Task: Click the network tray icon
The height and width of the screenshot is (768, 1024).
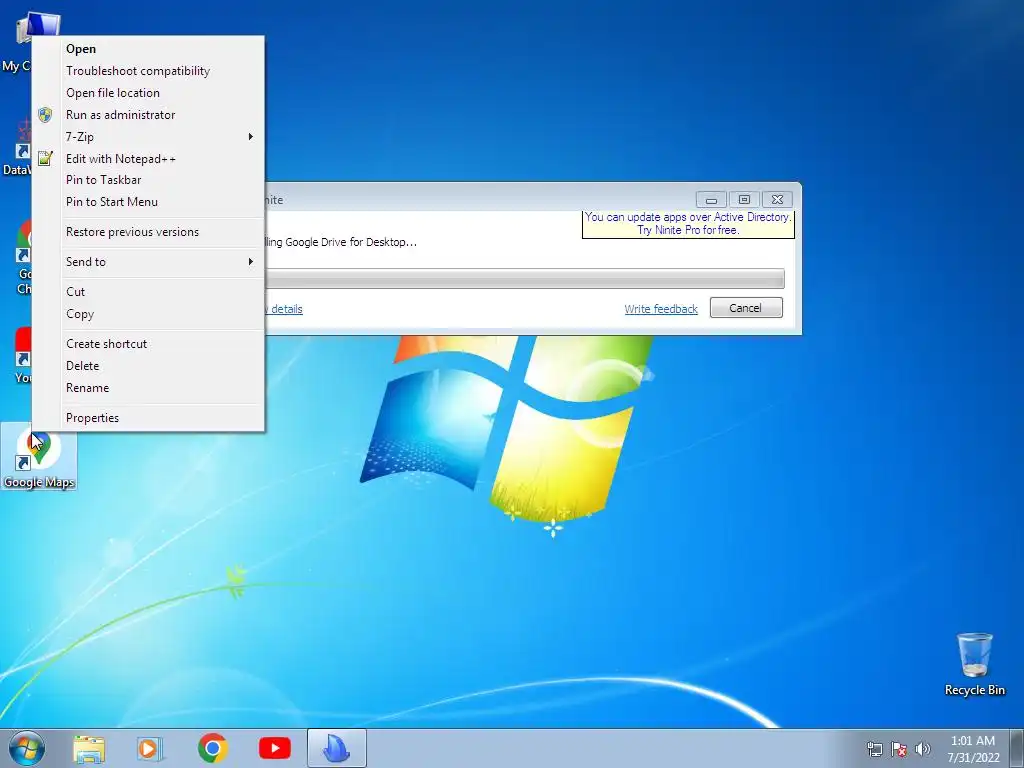Action: point(874,749)
